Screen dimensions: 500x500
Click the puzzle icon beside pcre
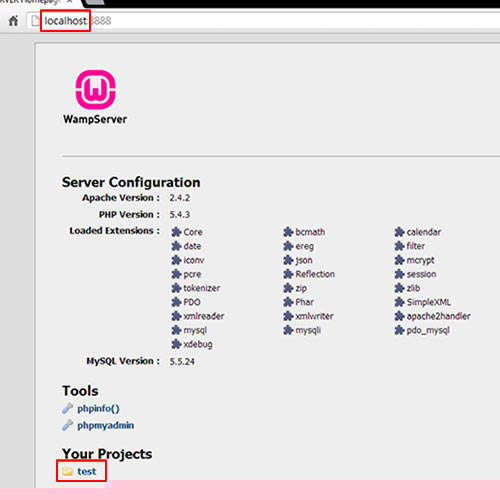(176, 274)
